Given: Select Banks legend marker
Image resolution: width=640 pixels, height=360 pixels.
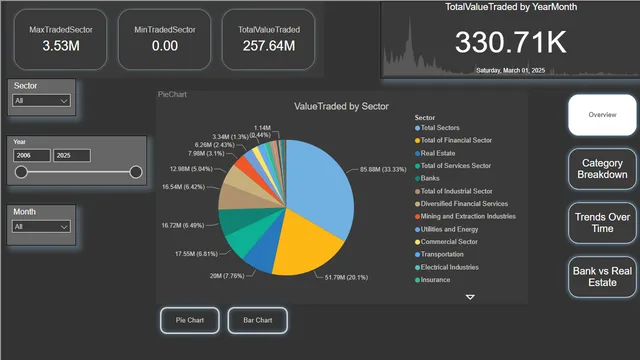Looking at the screenshot, I should click(x=417, y=179).
